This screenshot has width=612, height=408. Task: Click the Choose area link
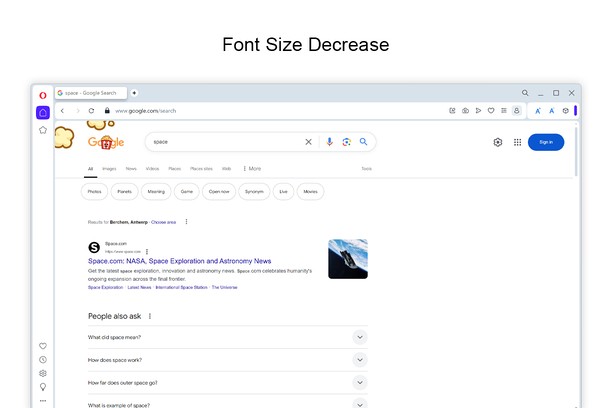[x=164, y=222]
